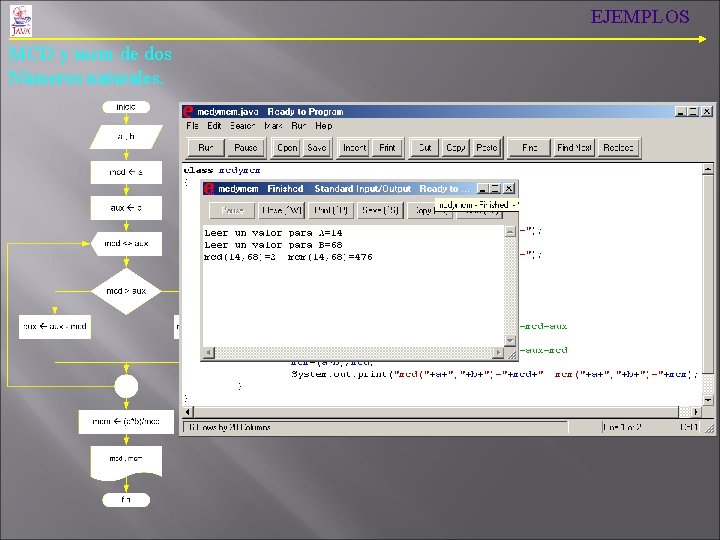720x540 pixels.
Task: Click the Ready to Program icon in the mcdymcm.java title bar
Action: 188,112
